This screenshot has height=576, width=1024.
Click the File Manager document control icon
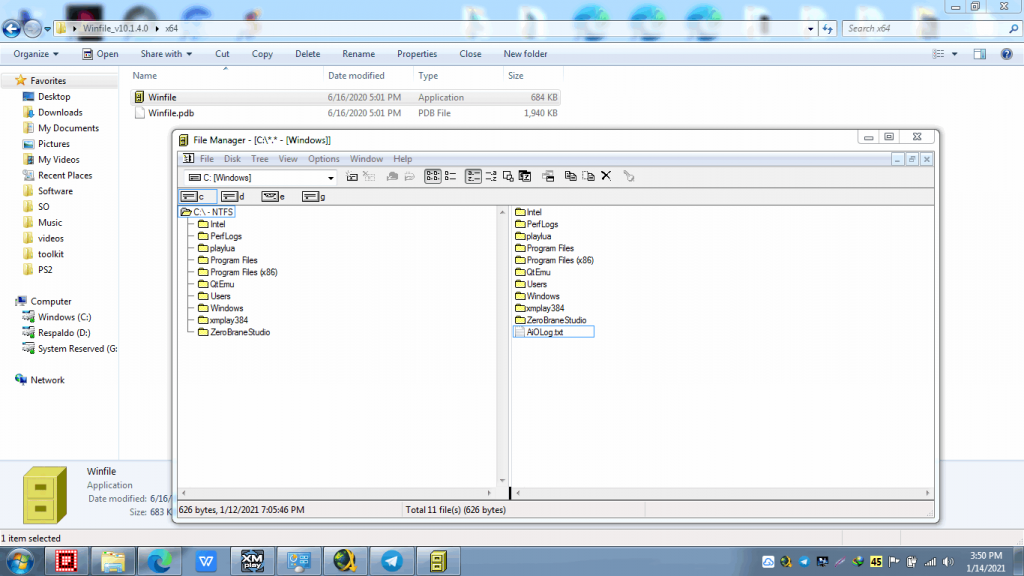click(x=188, y=159)
